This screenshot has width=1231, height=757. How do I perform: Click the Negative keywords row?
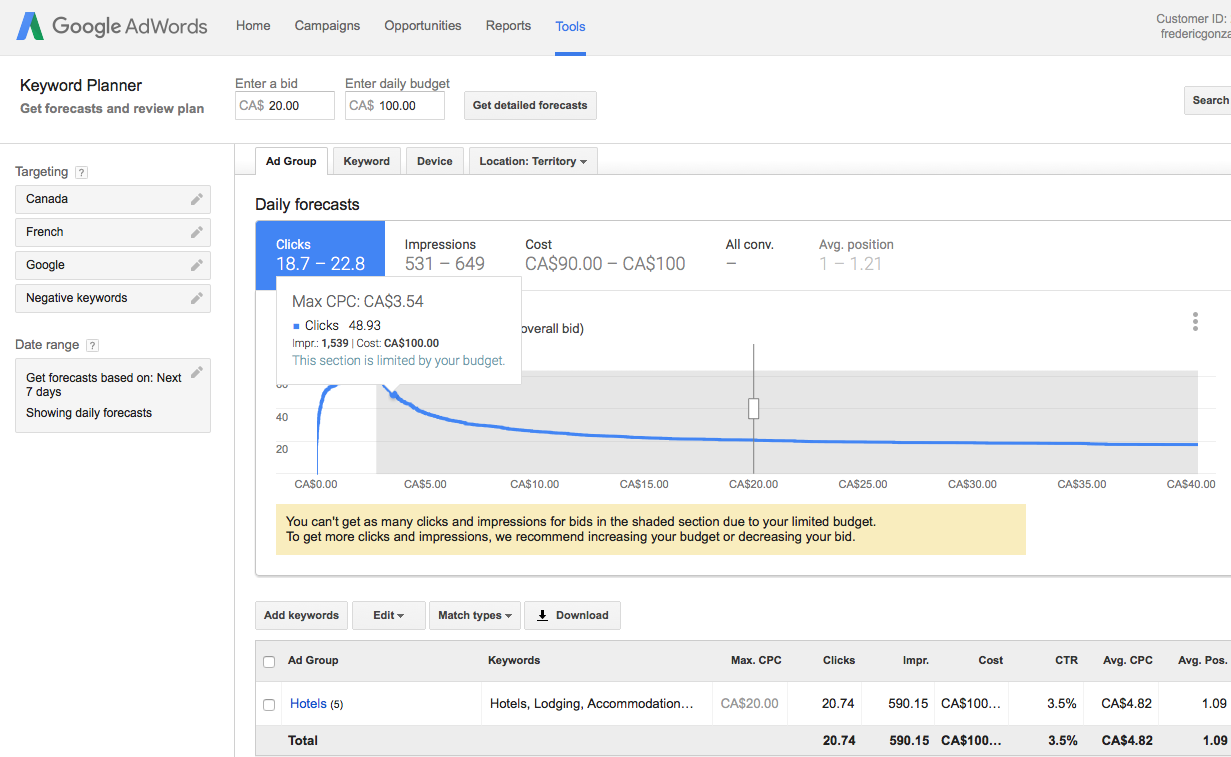[113, 298]
